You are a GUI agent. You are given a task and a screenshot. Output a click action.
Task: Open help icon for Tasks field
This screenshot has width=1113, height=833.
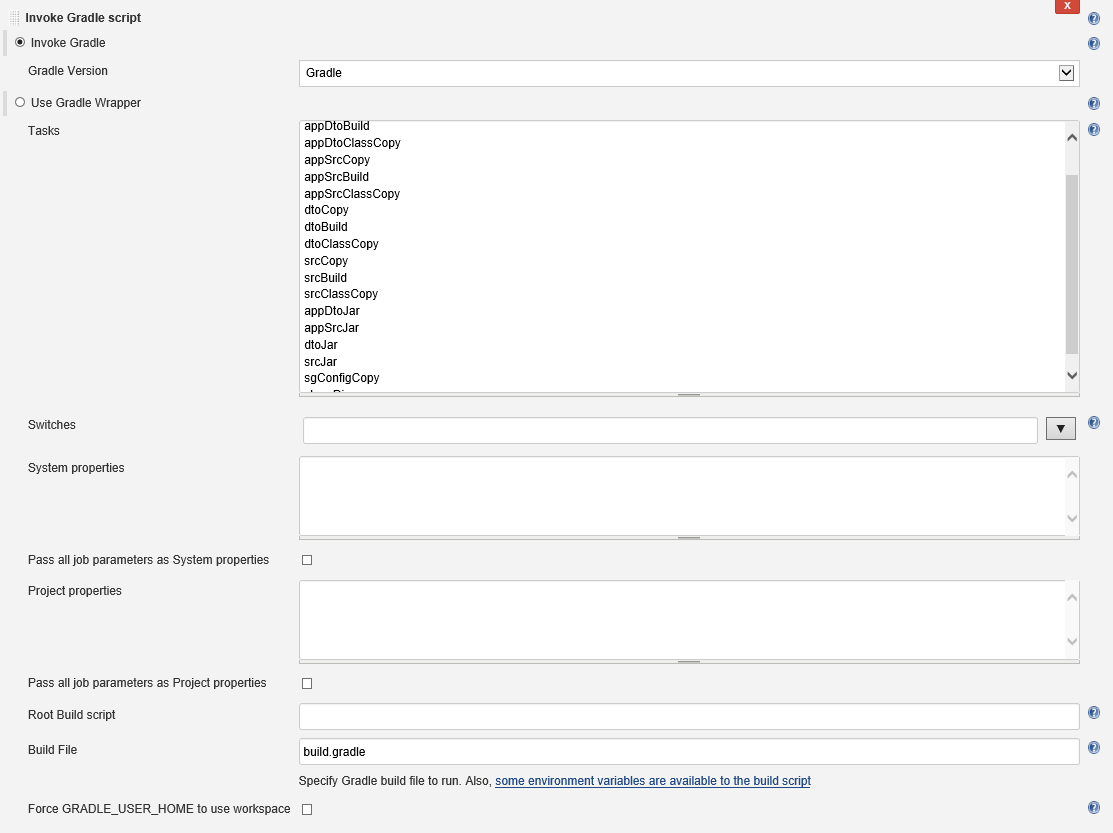pos(1094,129)
